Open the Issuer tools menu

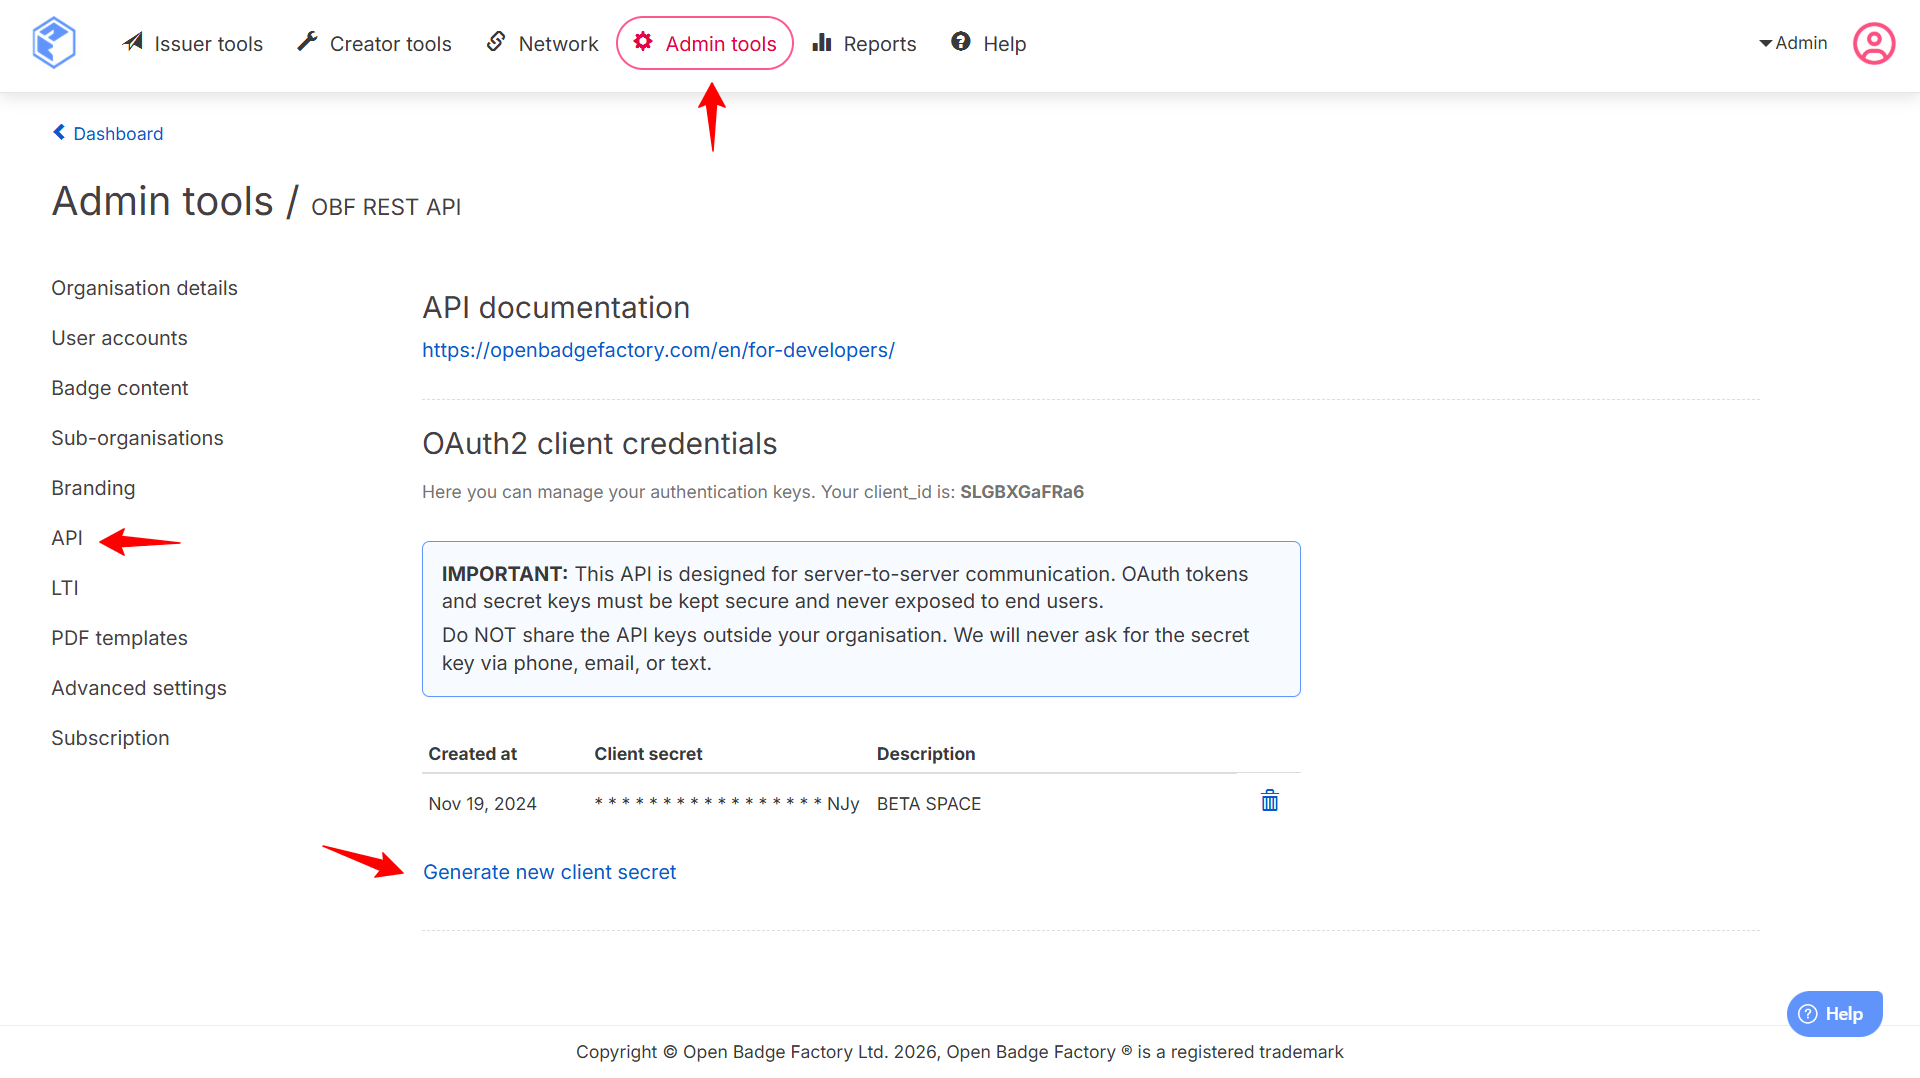(x=193, y=43)
